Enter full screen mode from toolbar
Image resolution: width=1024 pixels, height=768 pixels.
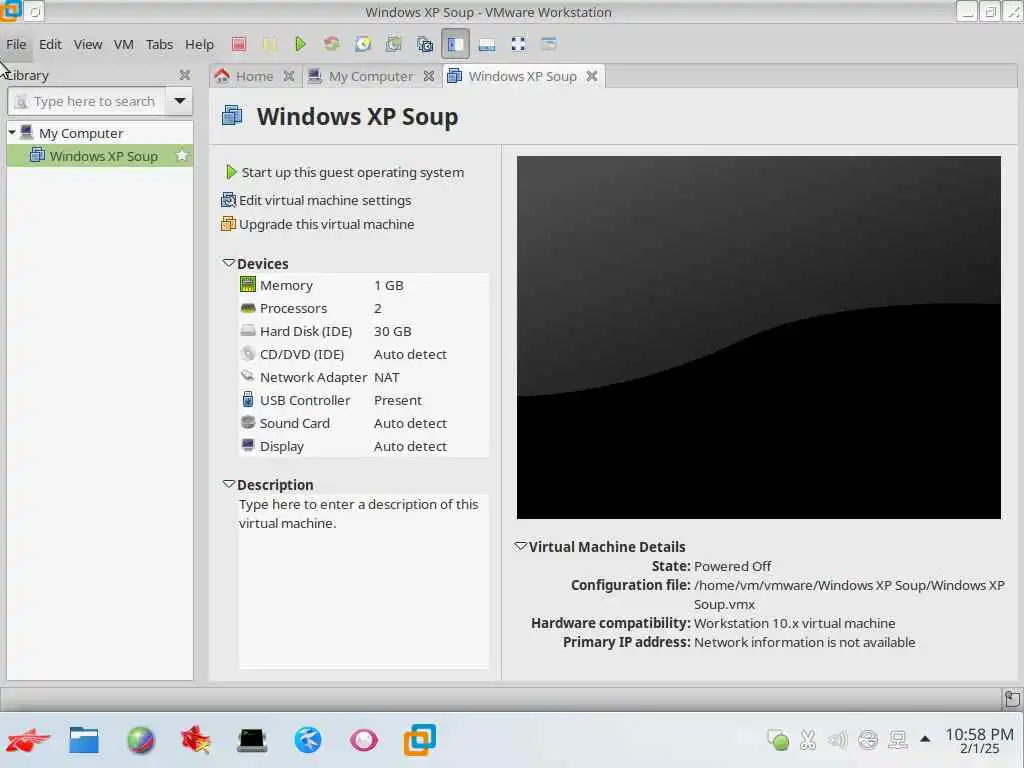point(518,44)
